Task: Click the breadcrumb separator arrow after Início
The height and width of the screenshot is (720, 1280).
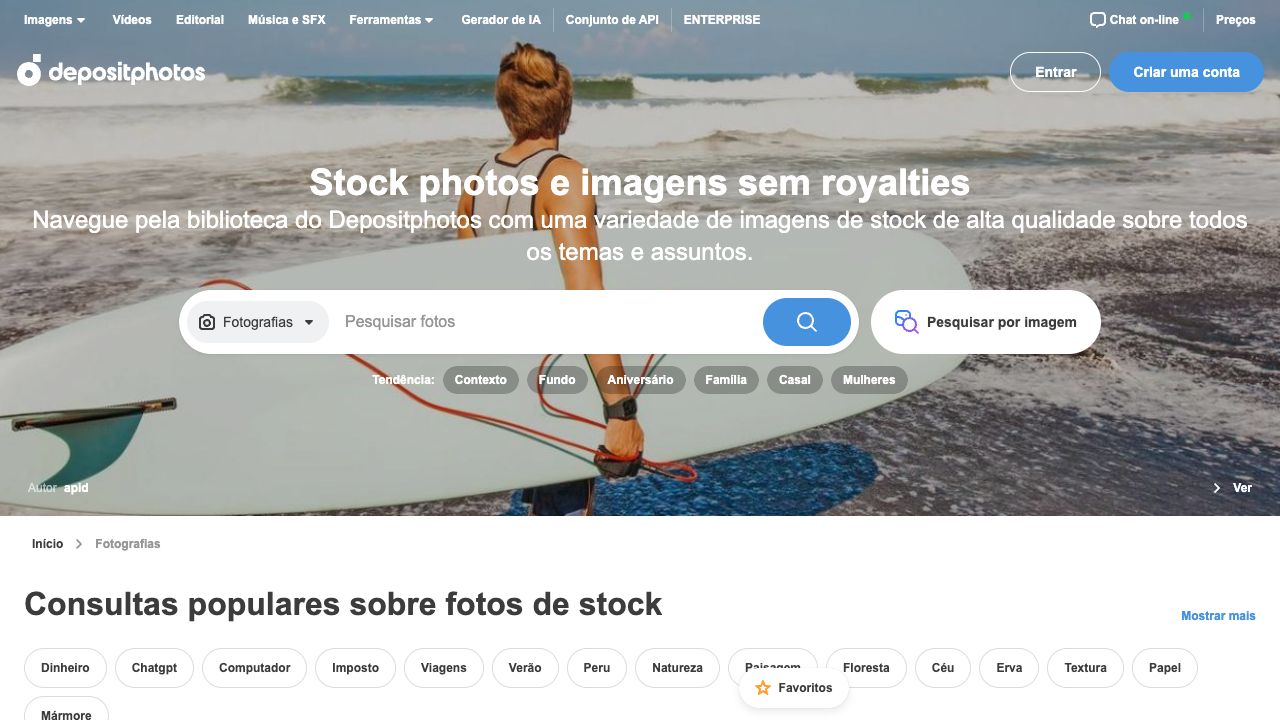Action: 79,544
